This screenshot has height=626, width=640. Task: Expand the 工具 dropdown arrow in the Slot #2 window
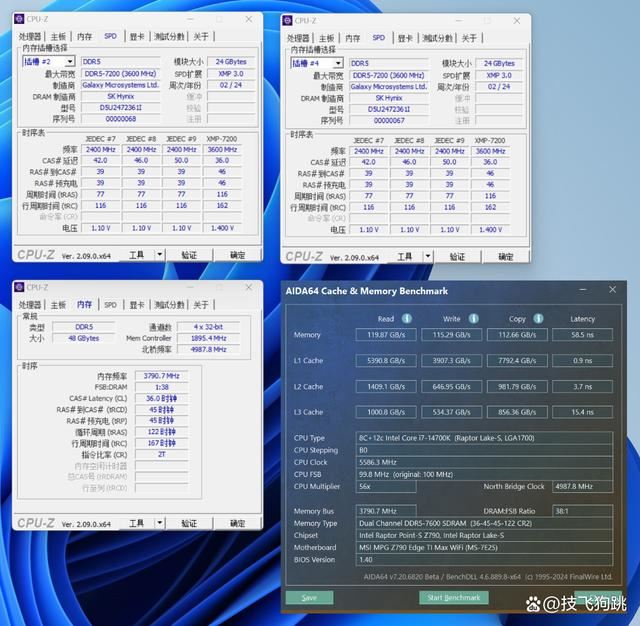(159, 254)
